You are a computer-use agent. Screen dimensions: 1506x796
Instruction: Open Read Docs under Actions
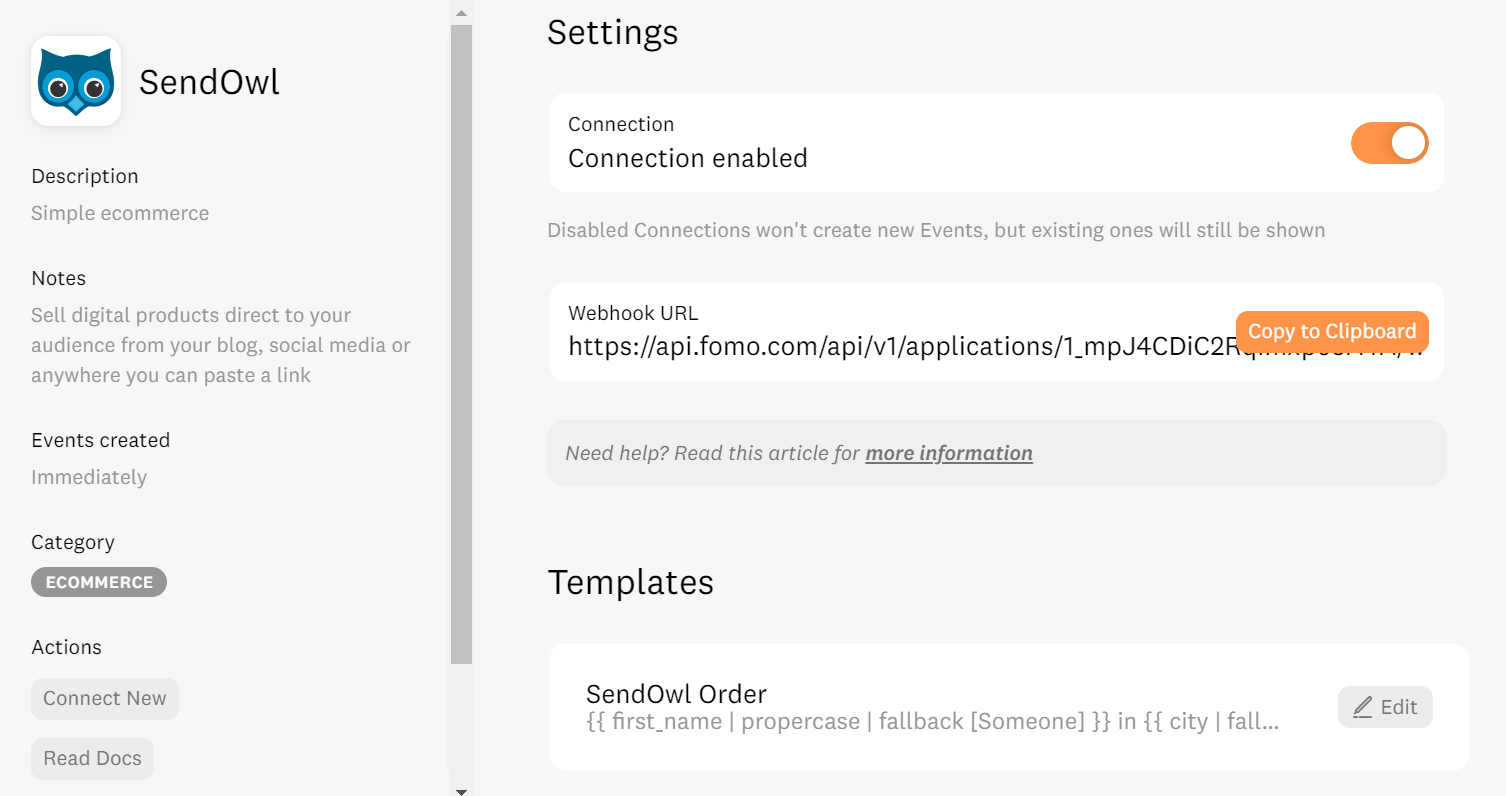(x=92, y=759)
